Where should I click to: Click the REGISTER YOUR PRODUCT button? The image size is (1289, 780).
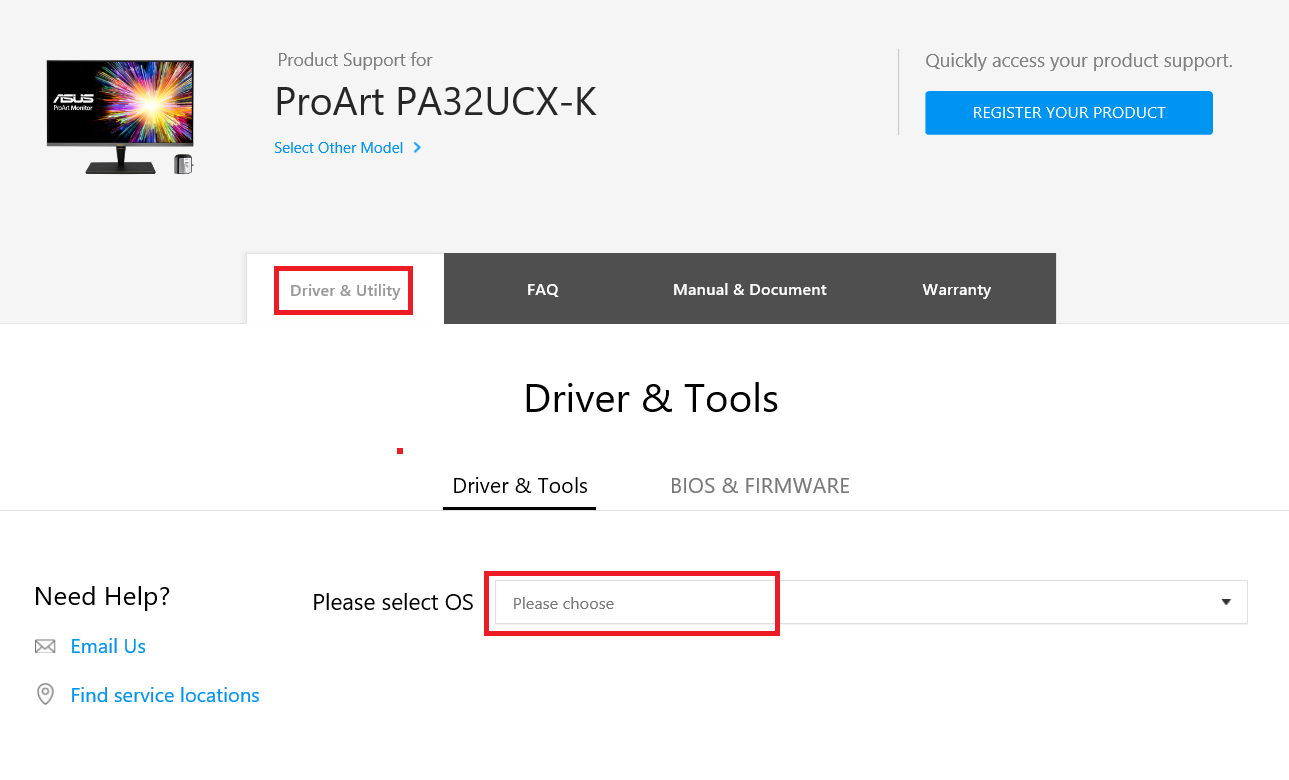coord(1068,113)
